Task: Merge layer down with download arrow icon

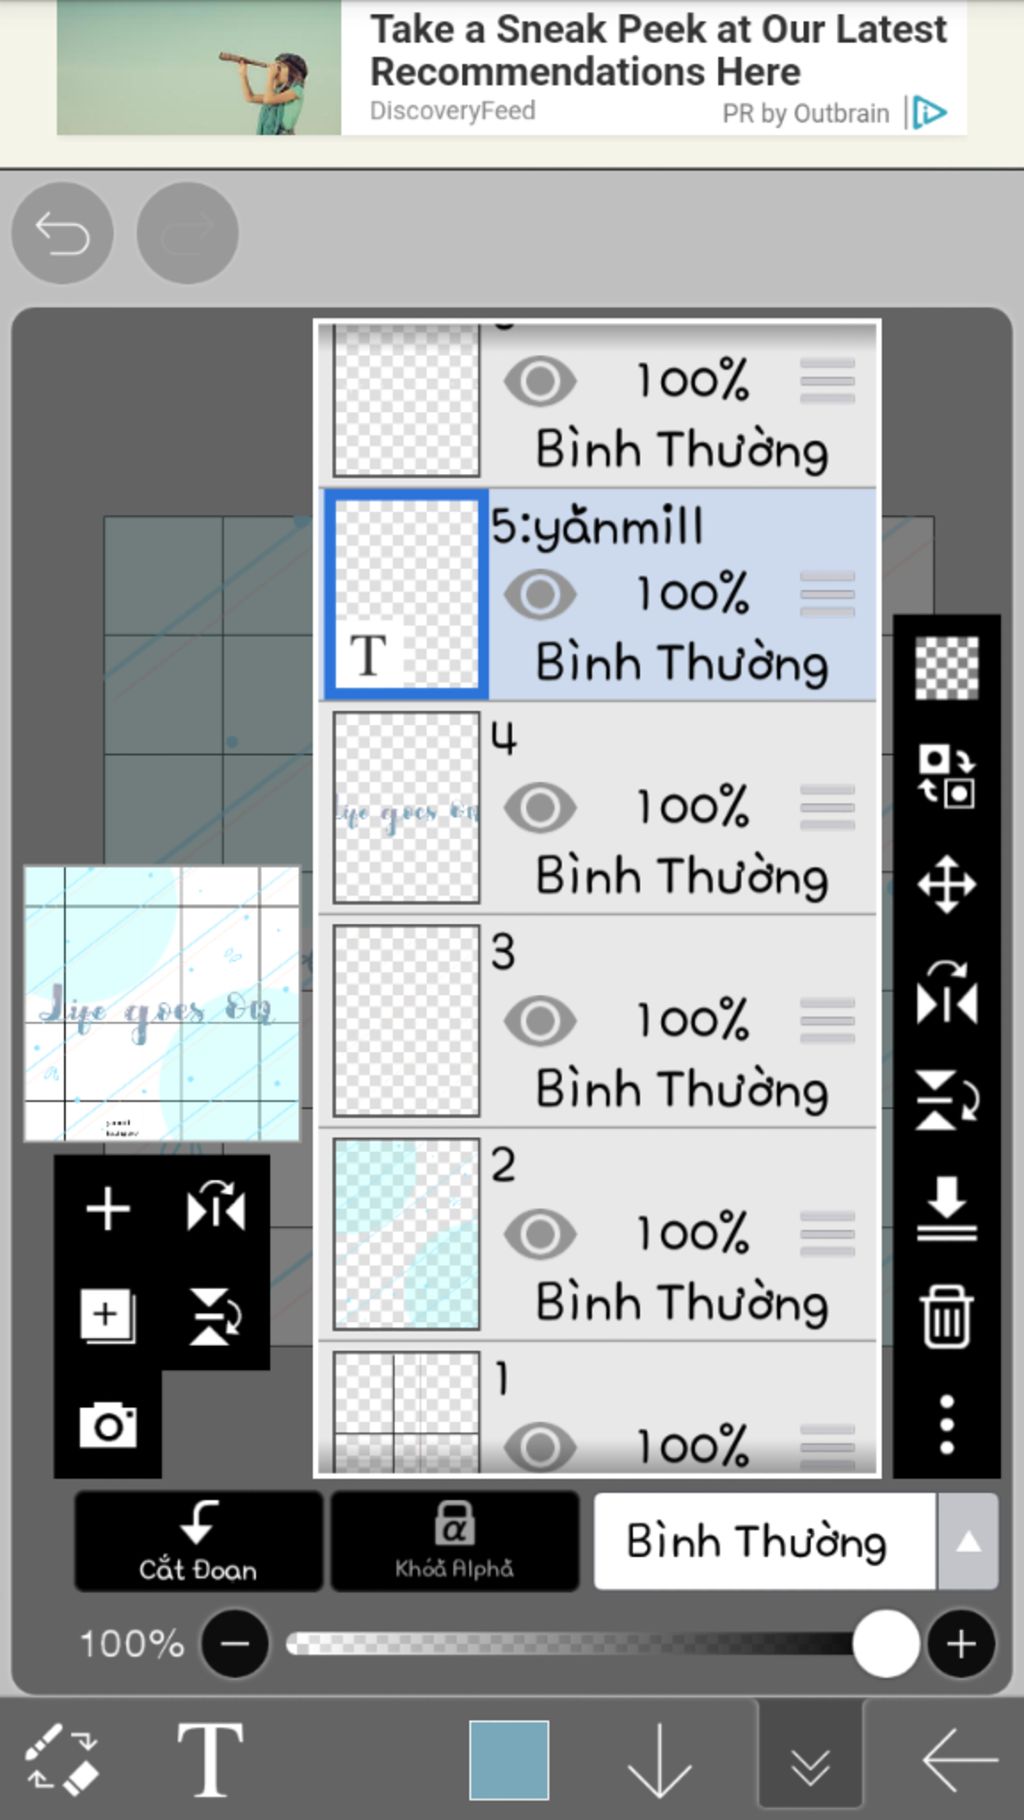Action: point(946,1208)
